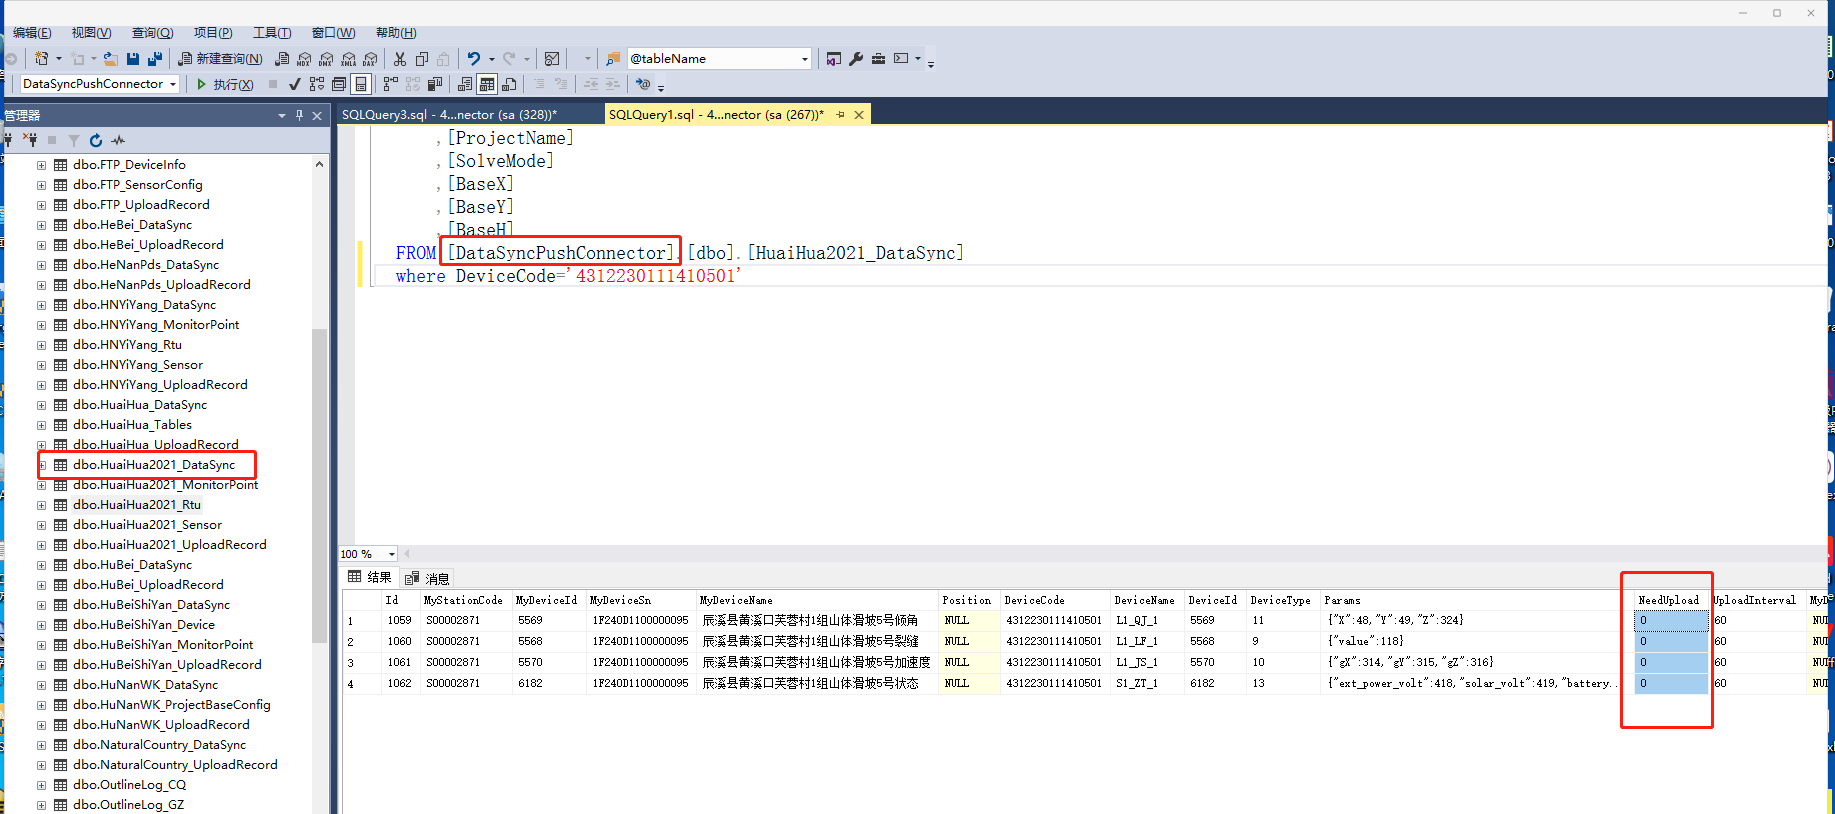The width and height of the screenshot is (1835, 814).
Task: Toggle Include Actual Execution Plan icon
Action: (390, 85)
